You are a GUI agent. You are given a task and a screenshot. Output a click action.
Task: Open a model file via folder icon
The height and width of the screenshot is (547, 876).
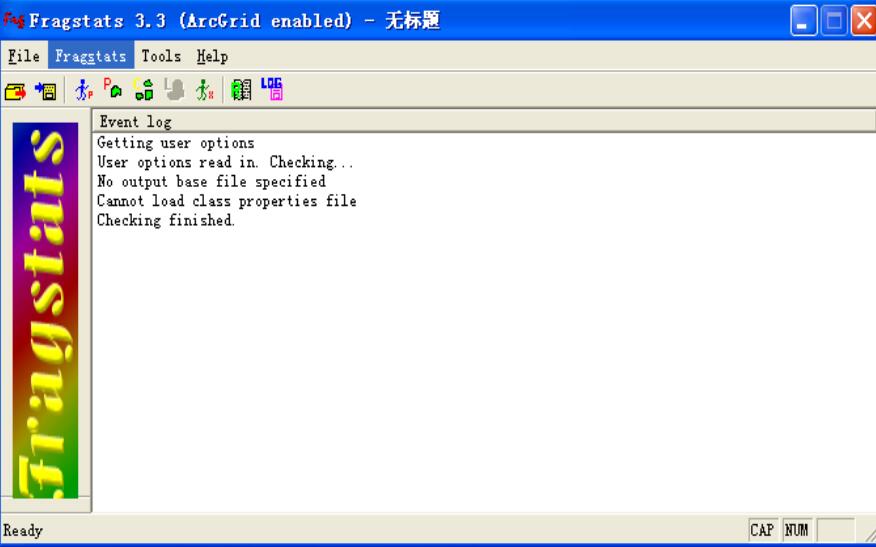16,91
